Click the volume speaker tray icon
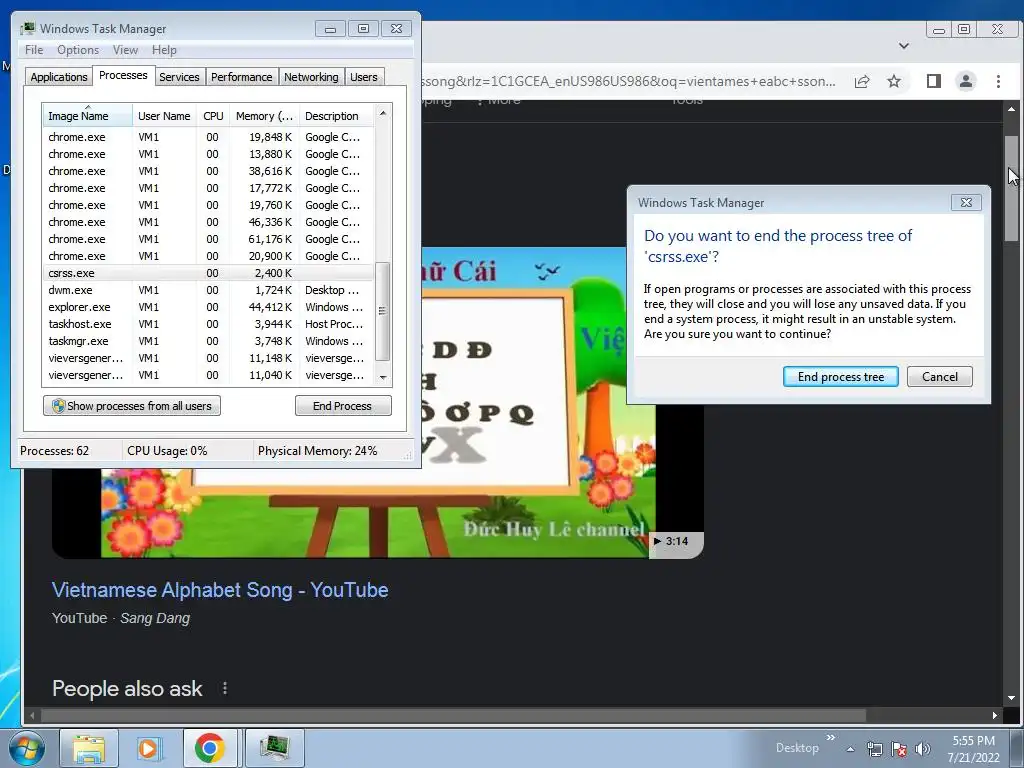Image resolution: width=1024 pixels, height=768 pixels. point(922,749)
